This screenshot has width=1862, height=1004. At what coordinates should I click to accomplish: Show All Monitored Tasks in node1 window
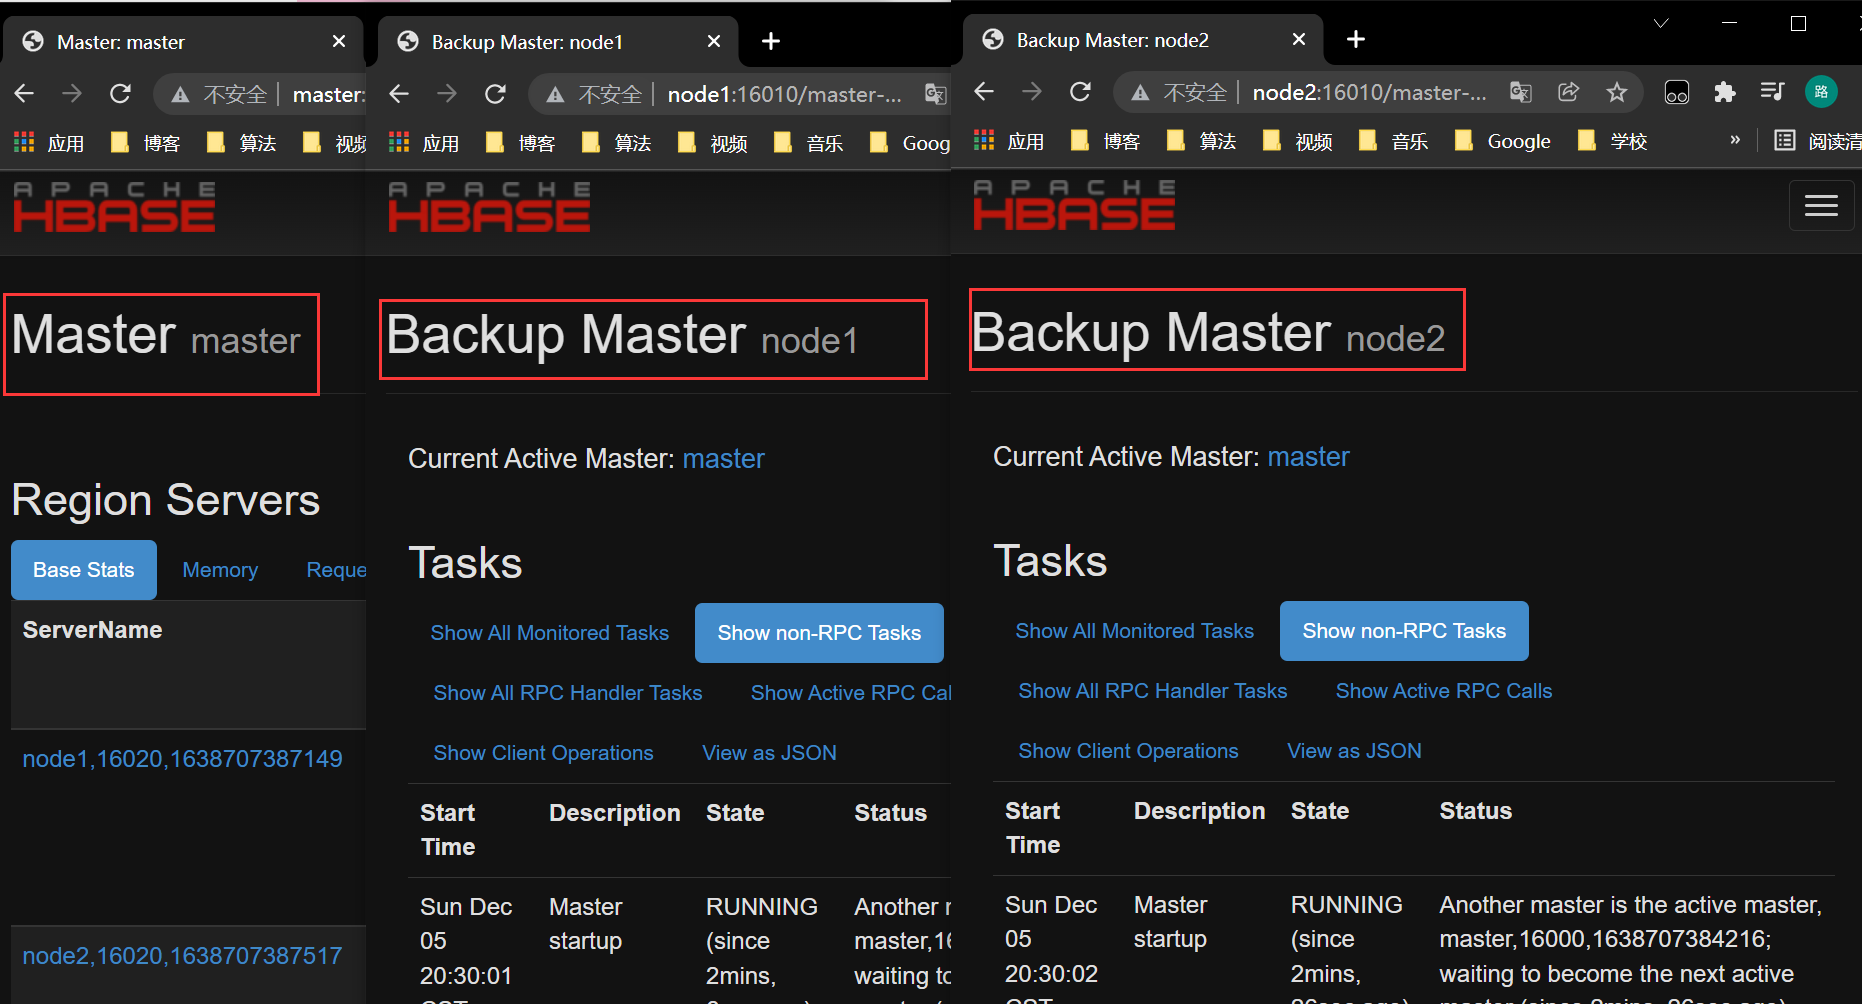click(x=550, y=633)
